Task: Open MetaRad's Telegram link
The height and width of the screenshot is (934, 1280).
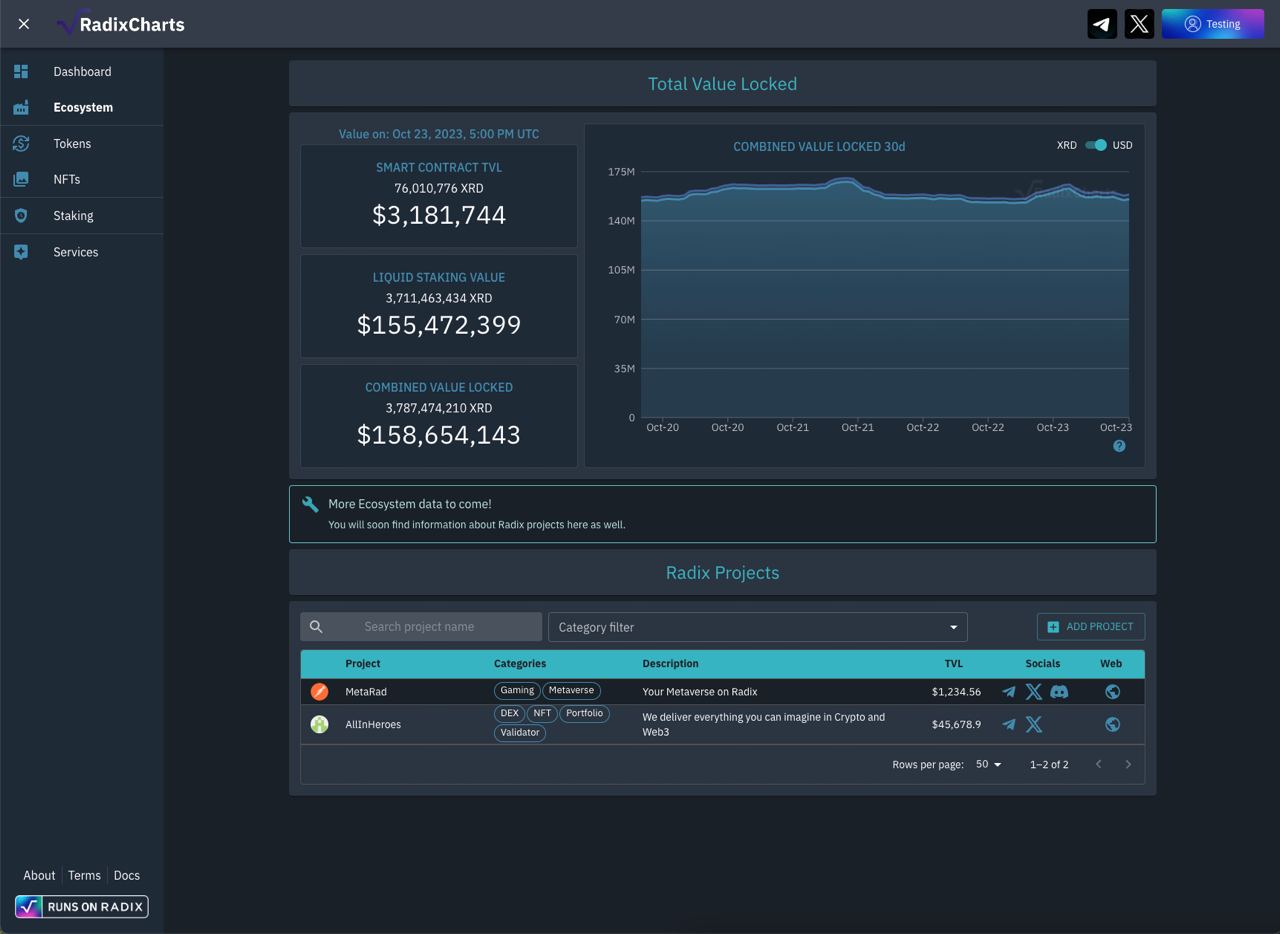Action: tap(1009, 691)
